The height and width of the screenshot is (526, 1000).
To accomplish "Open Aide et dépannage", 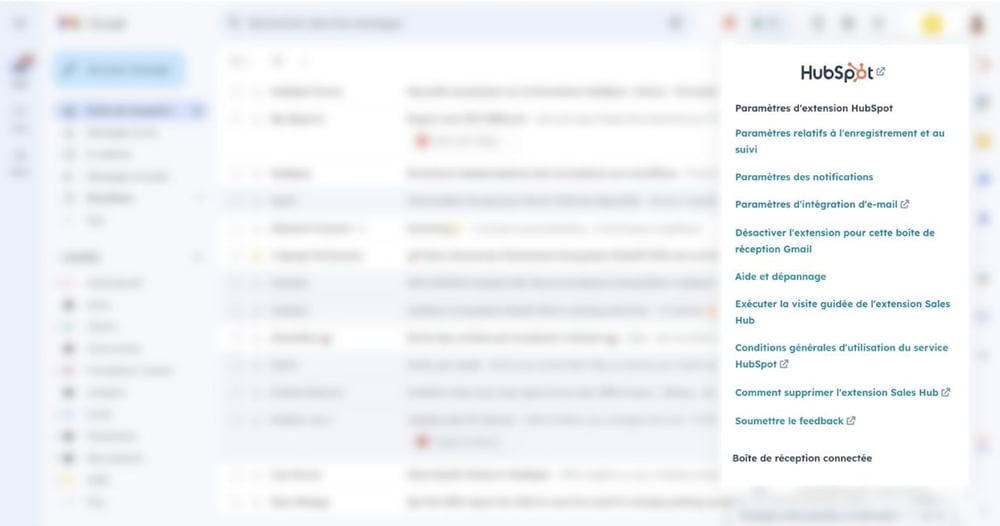I will 780,276.
